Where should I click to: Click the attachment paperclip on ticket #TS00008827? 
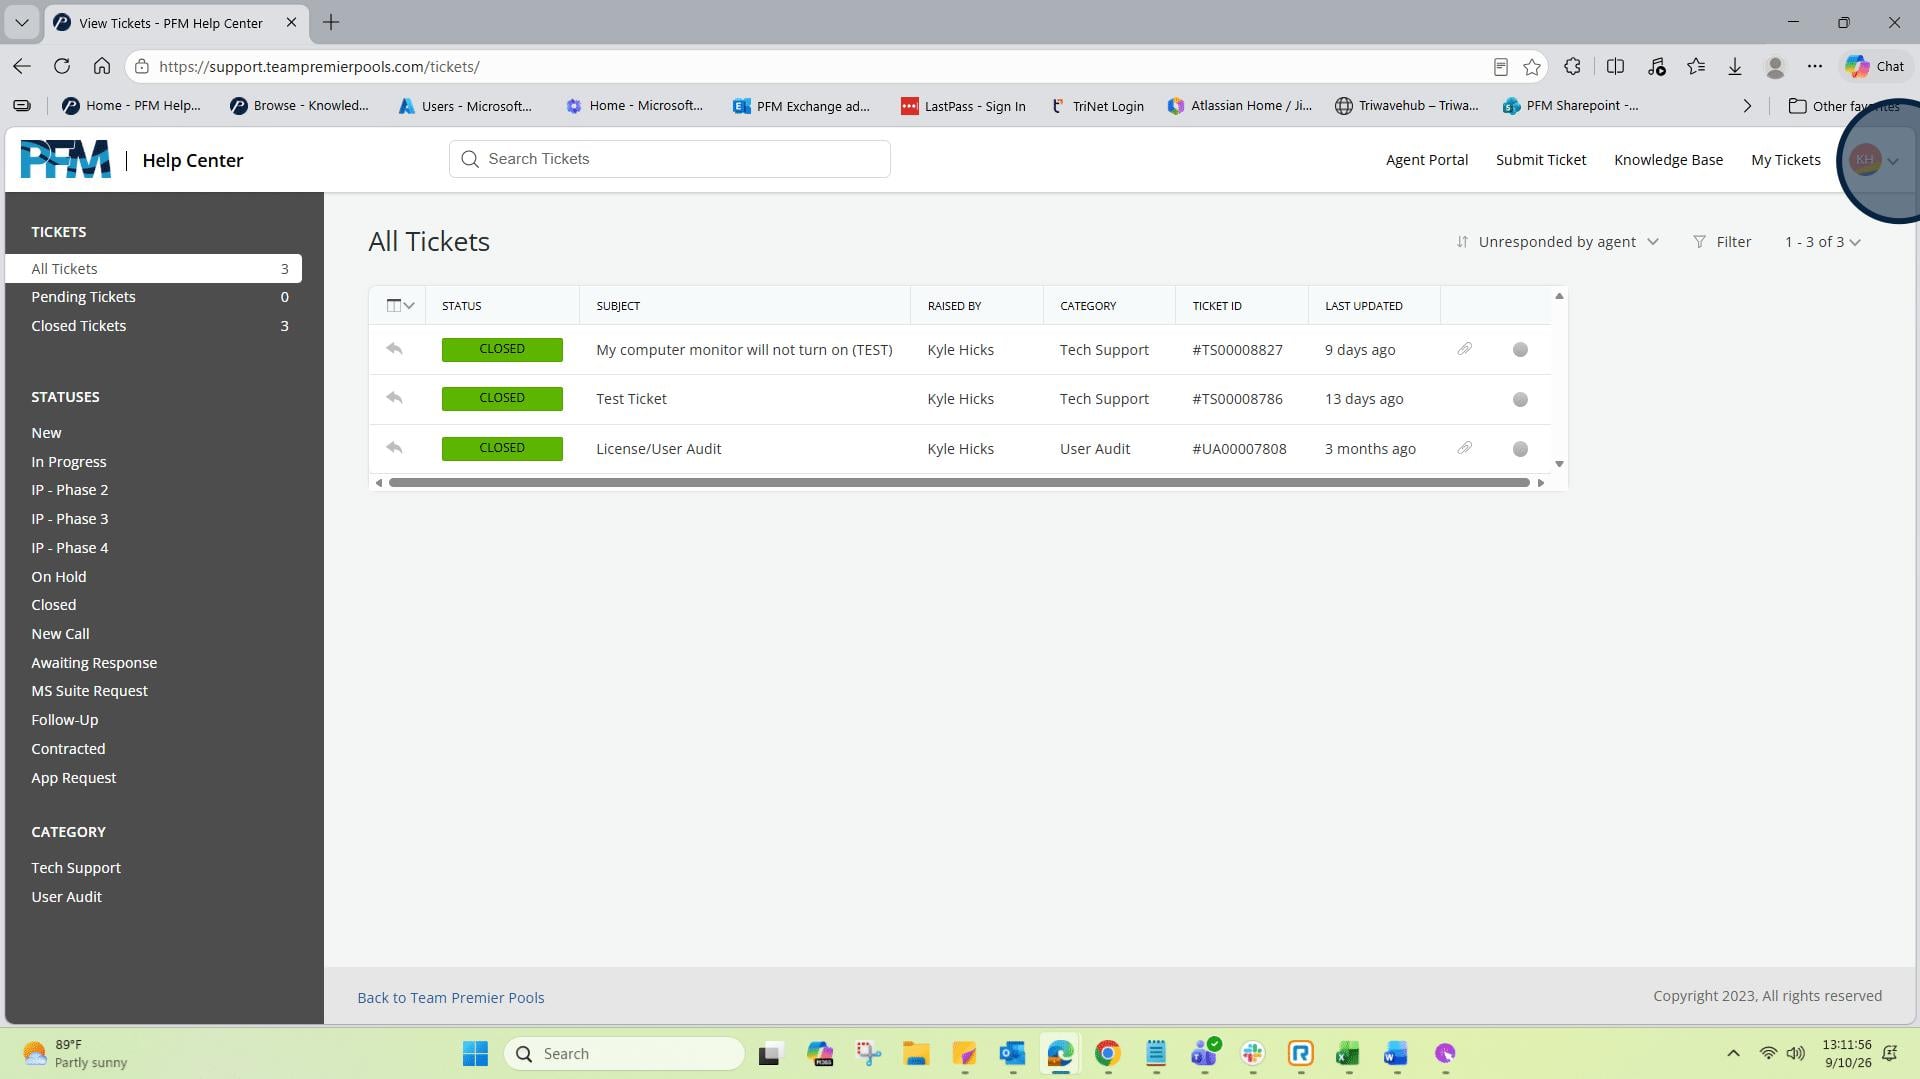pyautogui.click(x=1464, y=349)
